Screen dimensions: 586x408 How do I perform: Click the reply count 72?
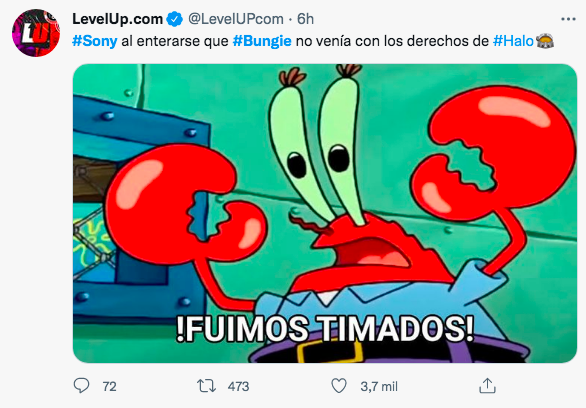click(x=110, y=386)
